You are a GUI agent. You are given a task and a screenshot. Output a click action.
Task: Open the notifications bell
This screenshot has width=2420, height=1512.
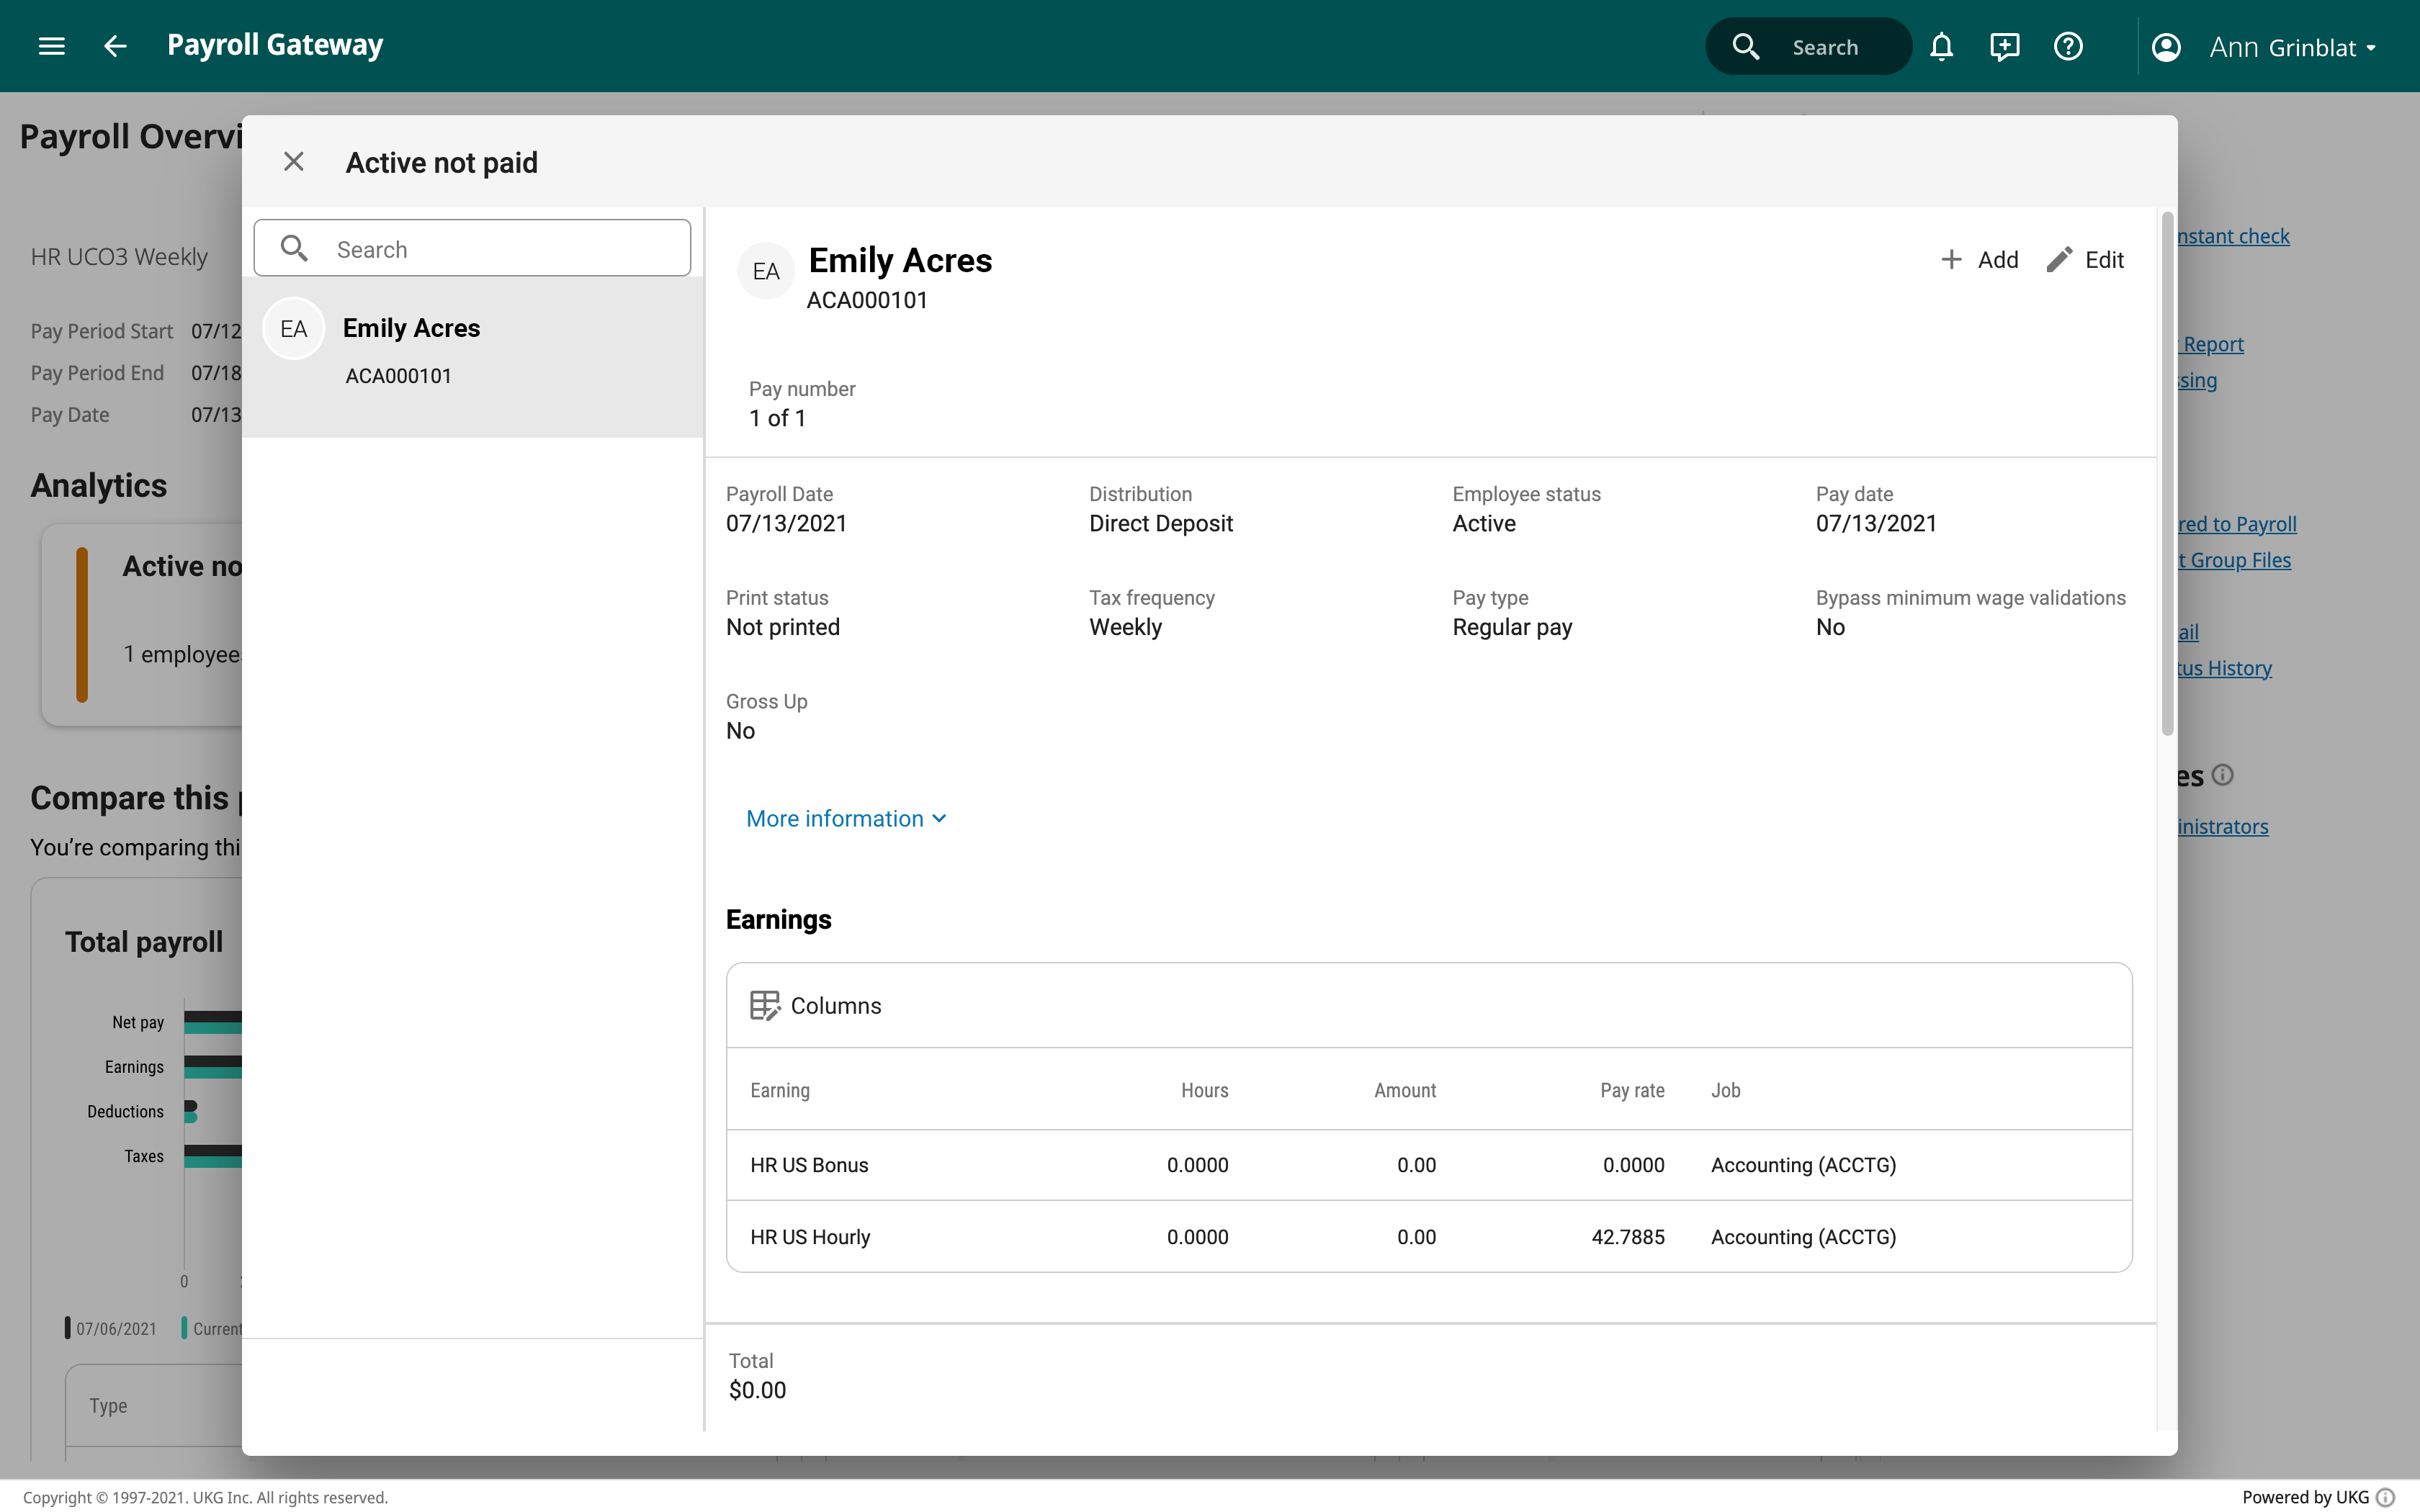coord(1942,46)
